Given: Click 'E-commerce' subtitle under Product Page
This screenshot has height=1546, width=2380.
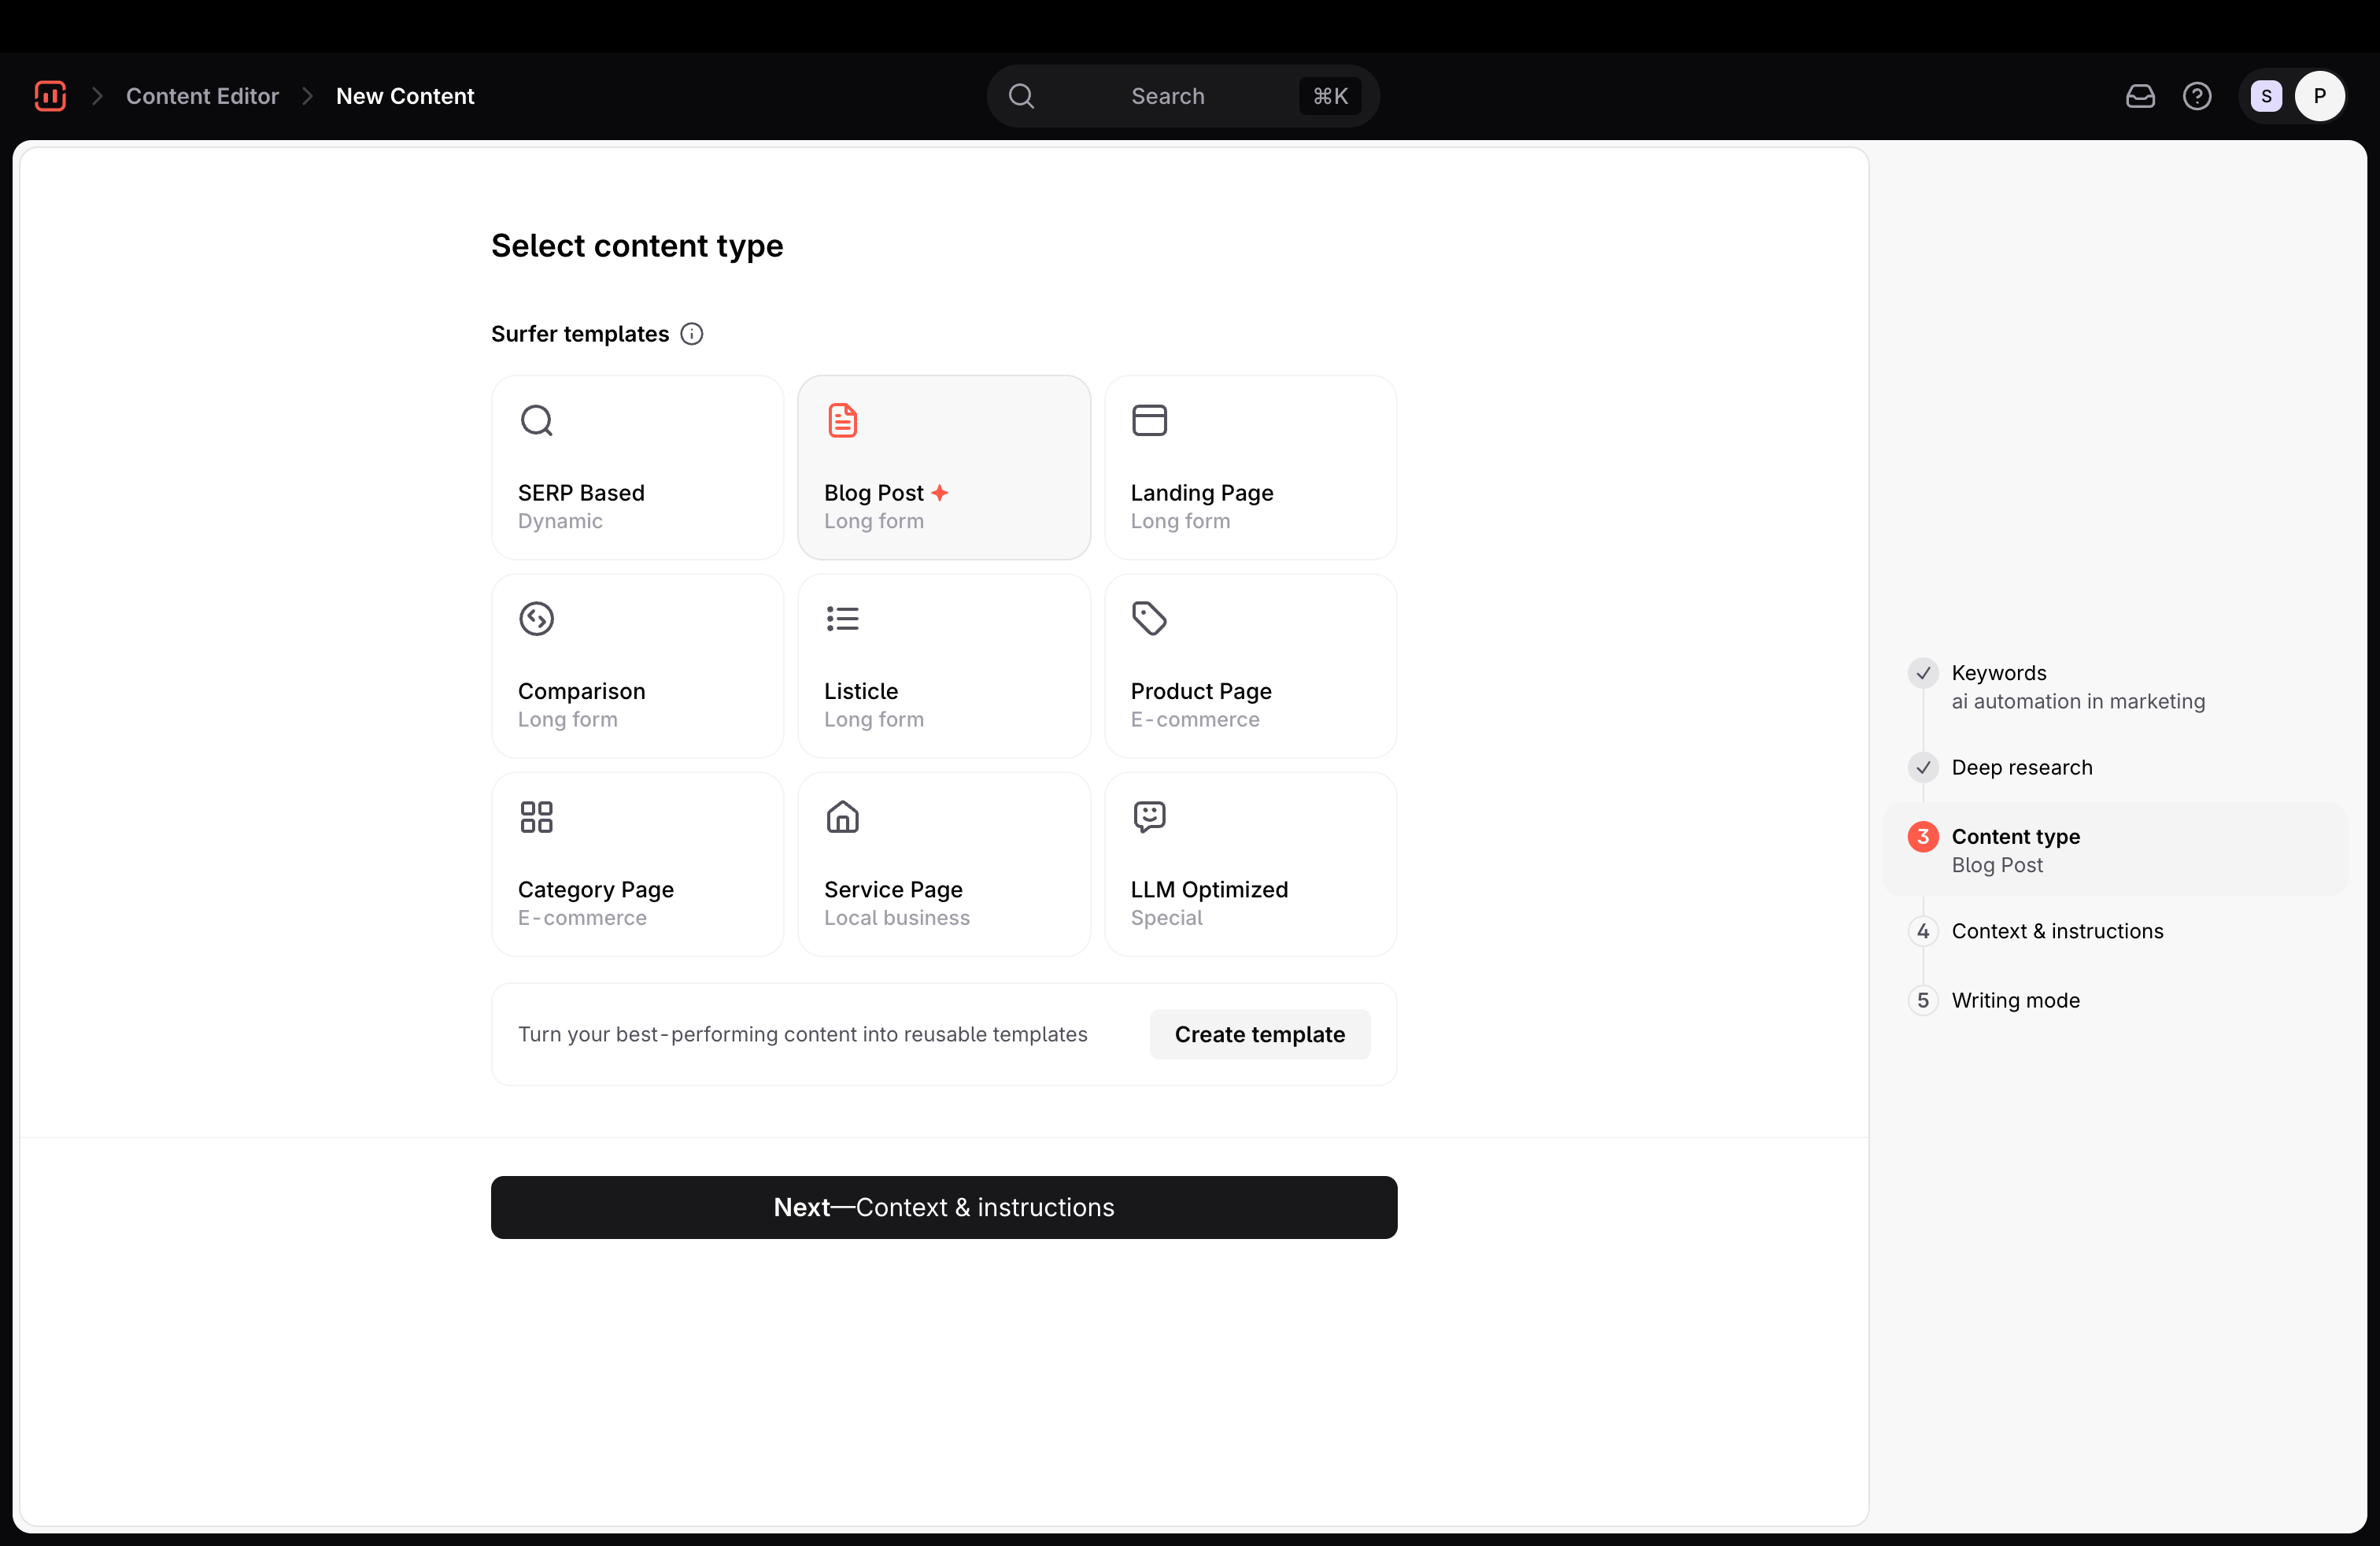Looking at the screenshot, I should pyautogui.click(x=1195, y=719).
